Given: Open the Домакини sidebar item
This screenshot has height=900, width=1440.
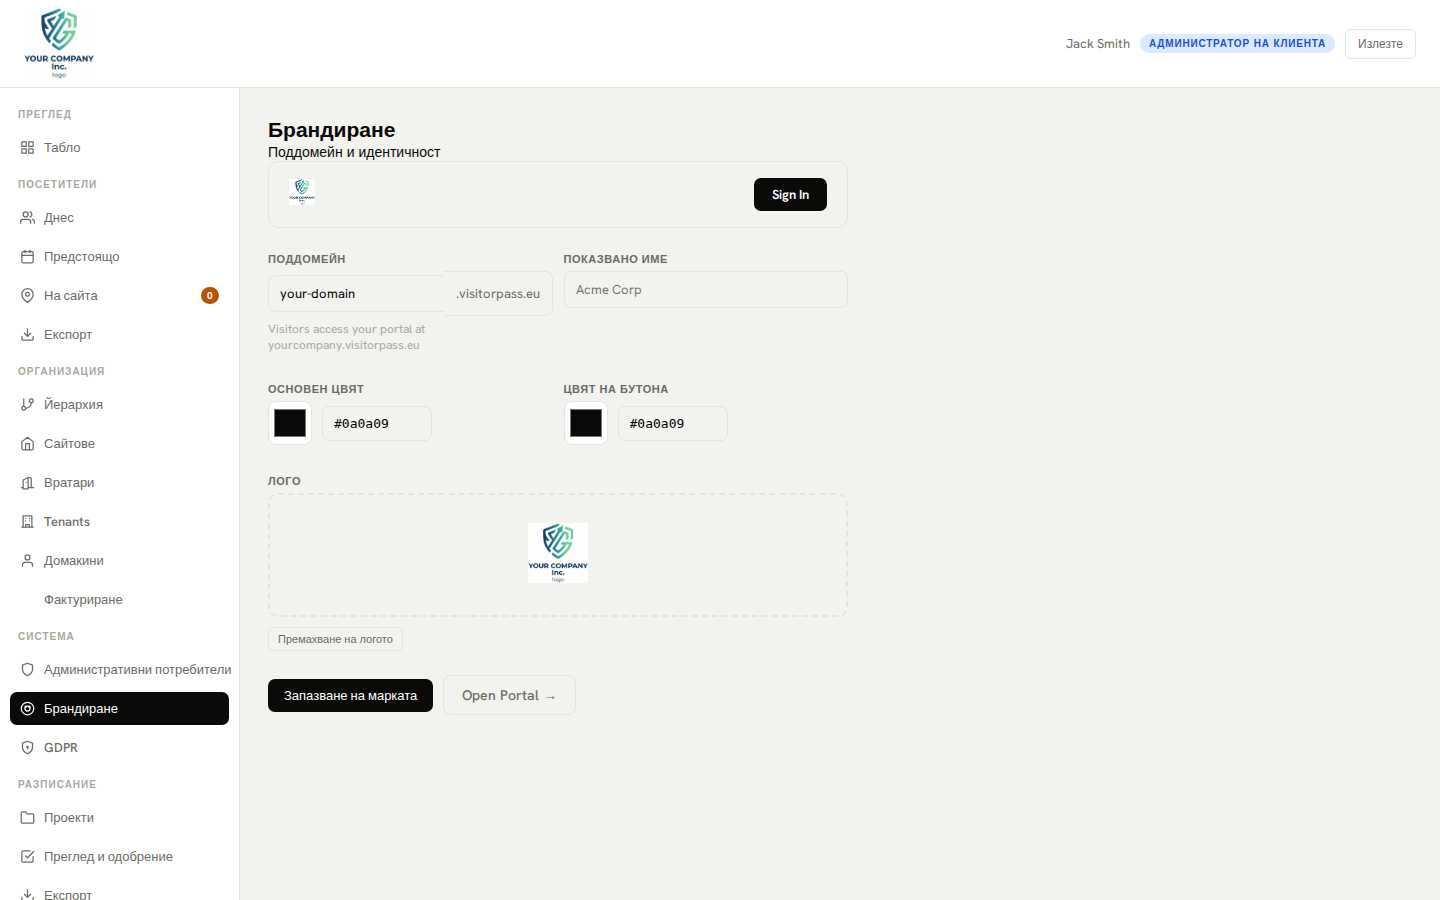Looking at the screenshot, I should click(x=74, y=561).
